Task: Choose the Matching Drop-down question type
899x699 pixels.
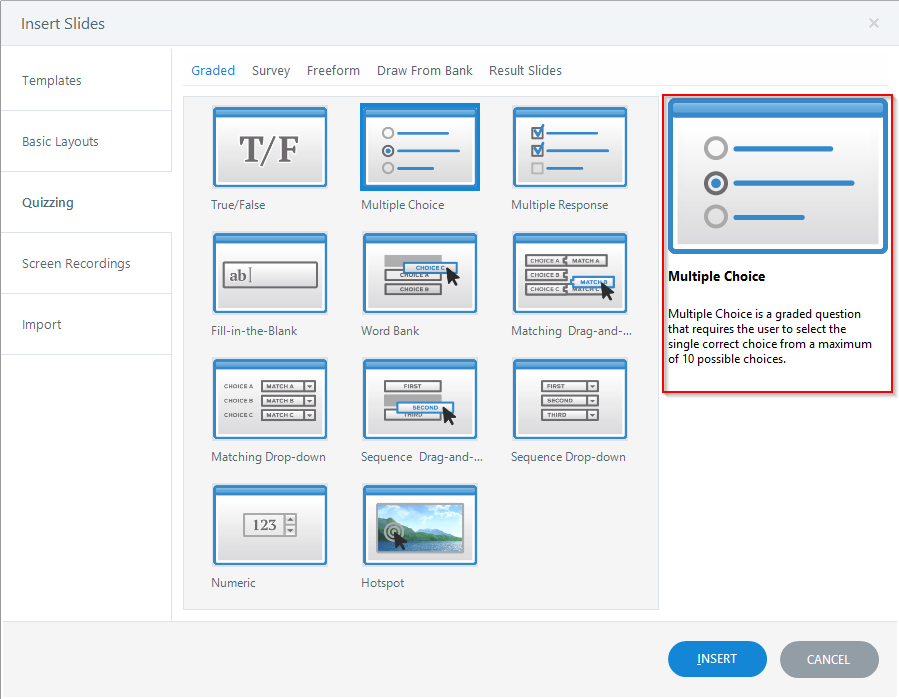Action: tap(269, 399)
